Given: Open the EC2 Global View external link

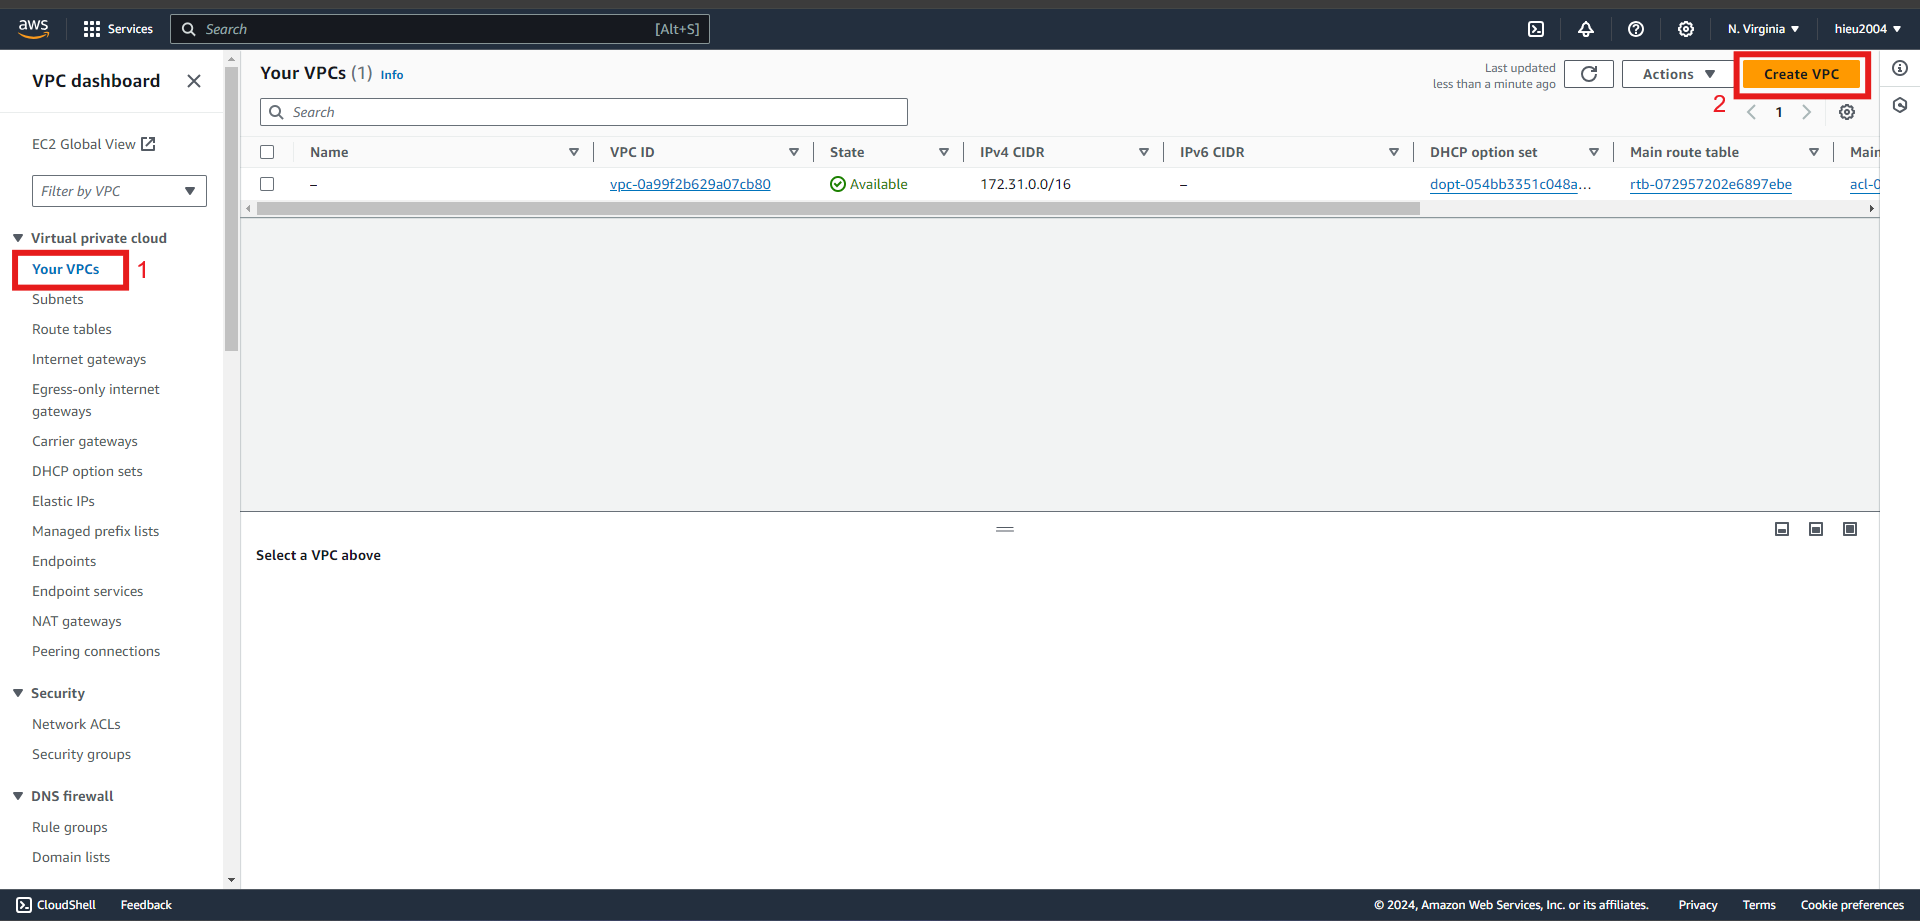Looking at the screenshot, I should point(94,144).
